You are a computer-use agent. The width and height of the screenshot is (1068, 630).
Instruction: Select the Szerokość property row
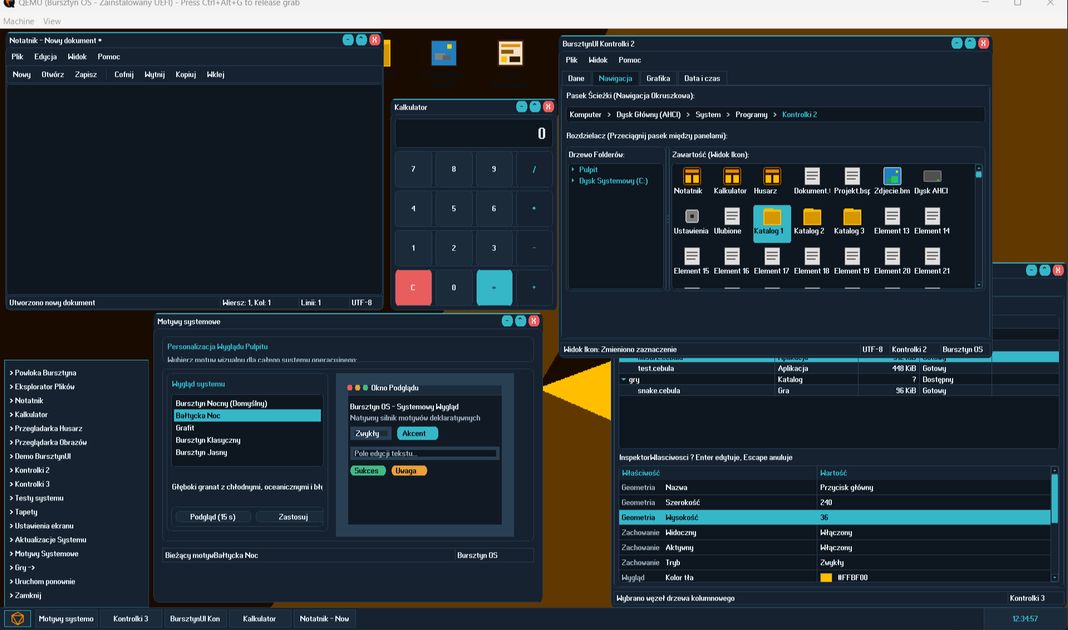click(x=834, y=503)
